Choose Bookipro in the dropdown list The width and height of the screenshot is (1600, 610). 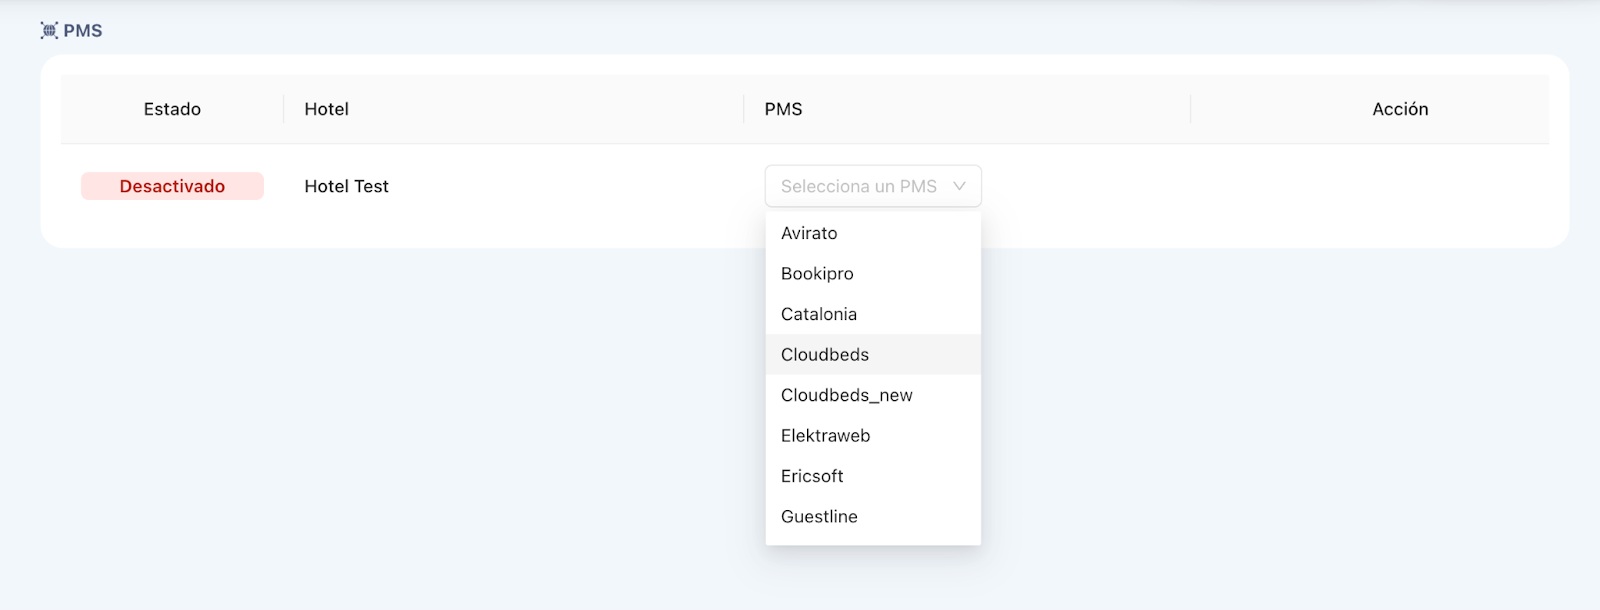(x=873, y=274)
